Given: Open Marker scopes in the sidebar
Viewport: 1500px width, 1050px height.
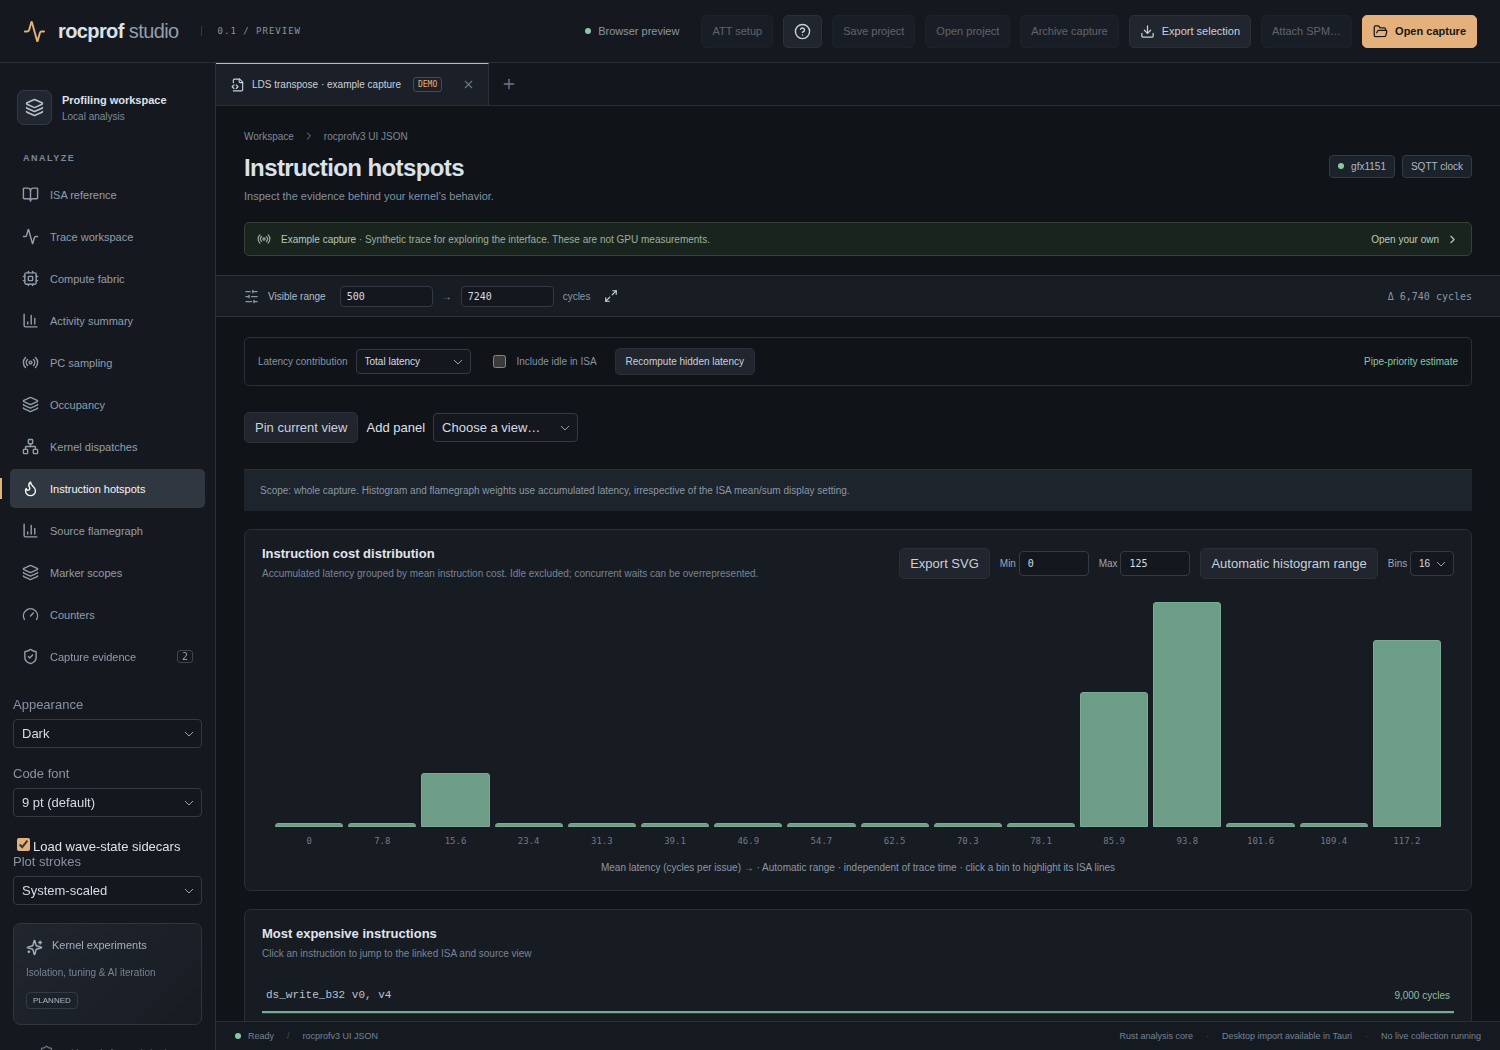Looking at the screenshot, I should (x=107, y=573).
